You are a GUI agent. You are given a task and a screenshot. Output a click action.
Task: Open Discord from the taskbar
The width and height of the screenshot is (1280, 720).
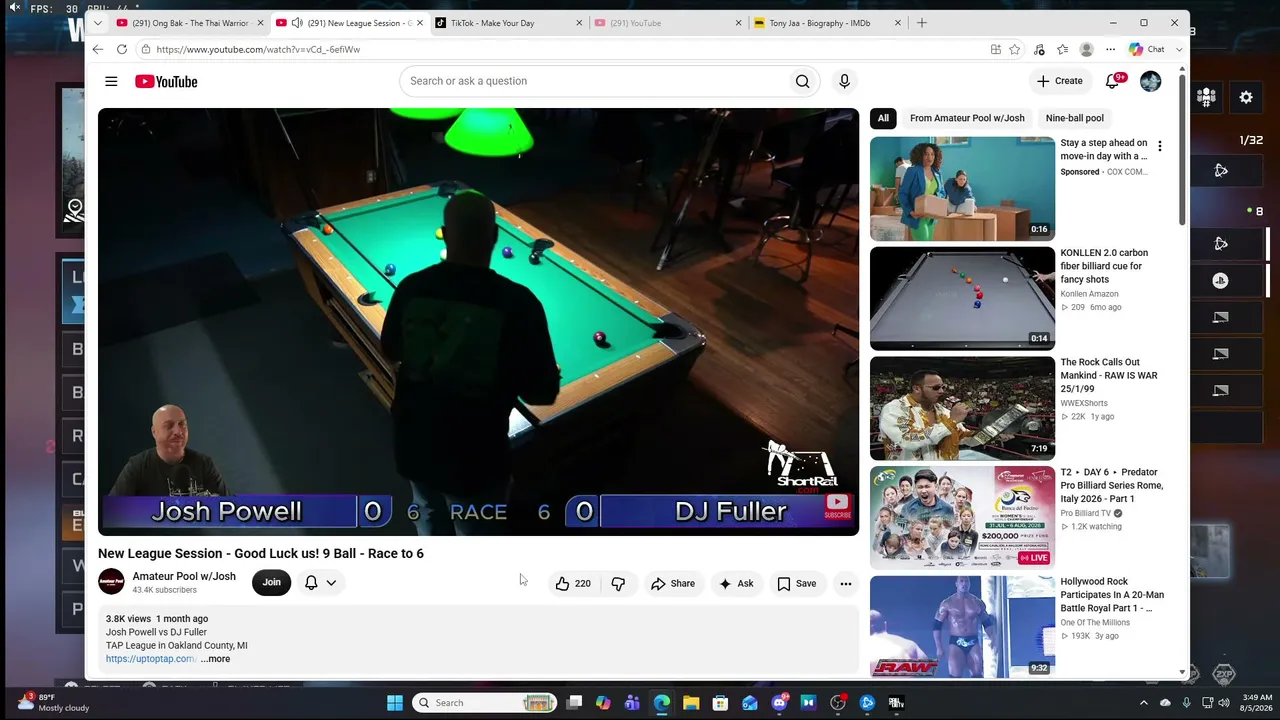tap(779, 703)
